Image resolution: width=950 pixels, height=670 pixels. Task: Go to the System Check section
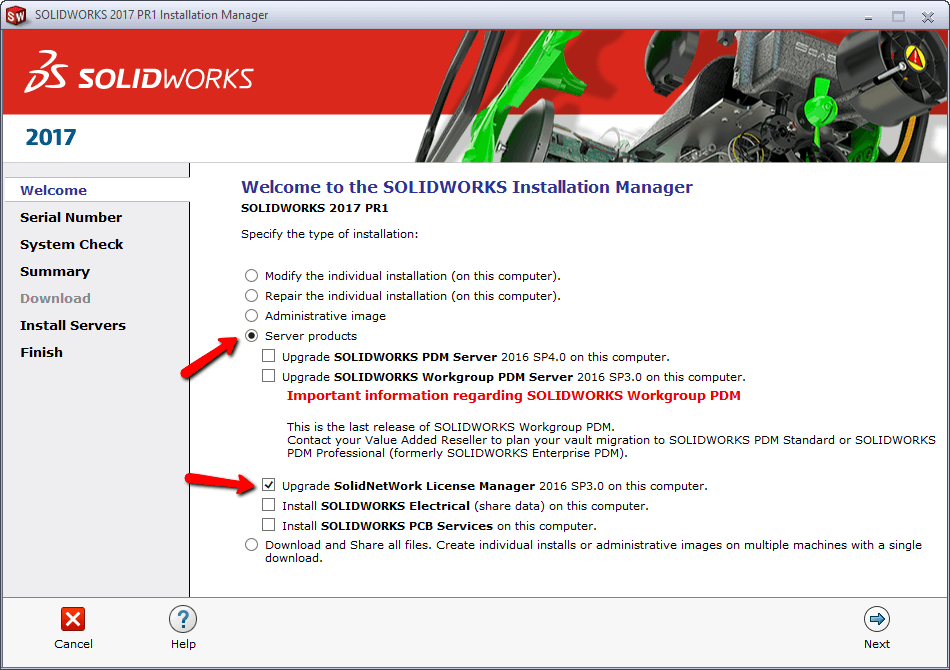71,244
